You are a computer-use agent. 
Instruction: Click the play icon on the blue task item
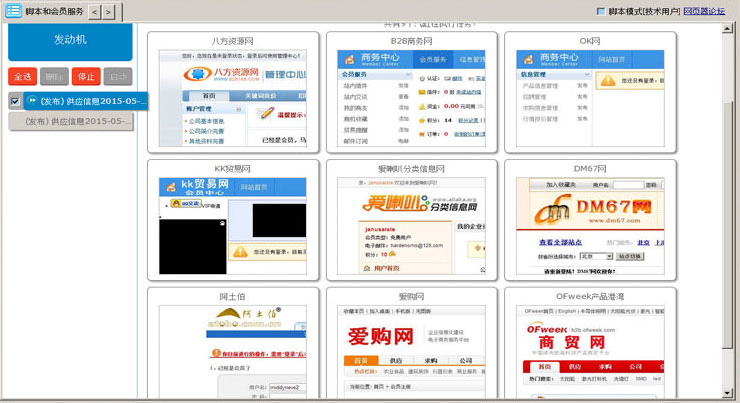click(32, 101)
